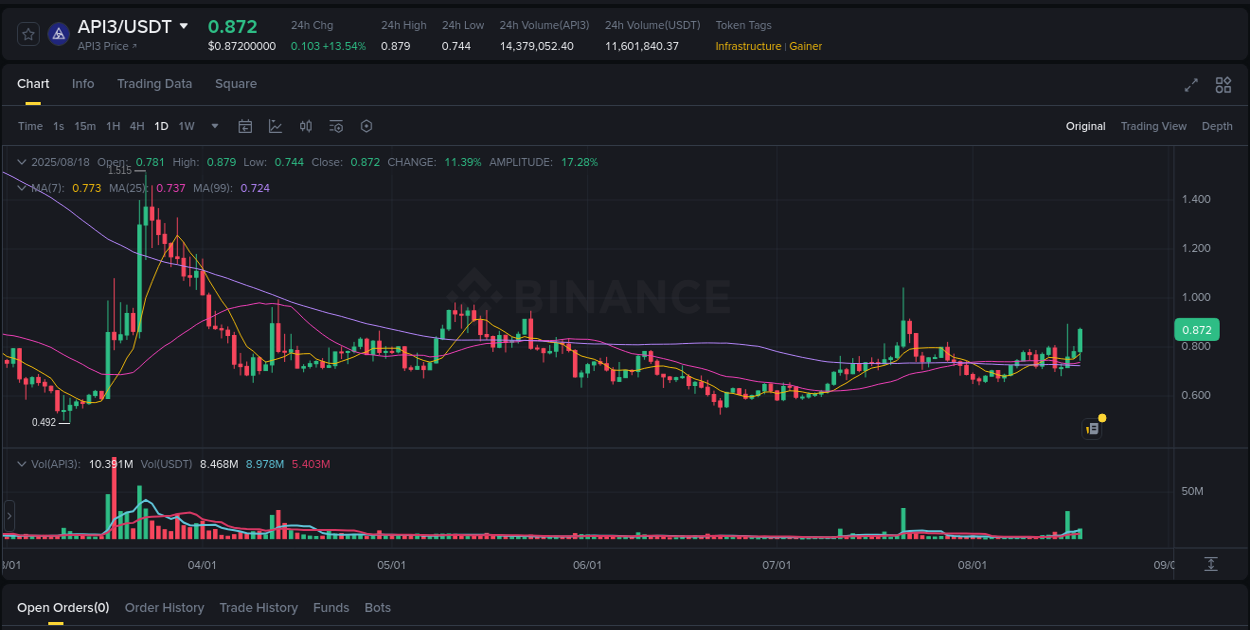Click the download chart data icon
1250x630 pixels.
point(1211,563)
